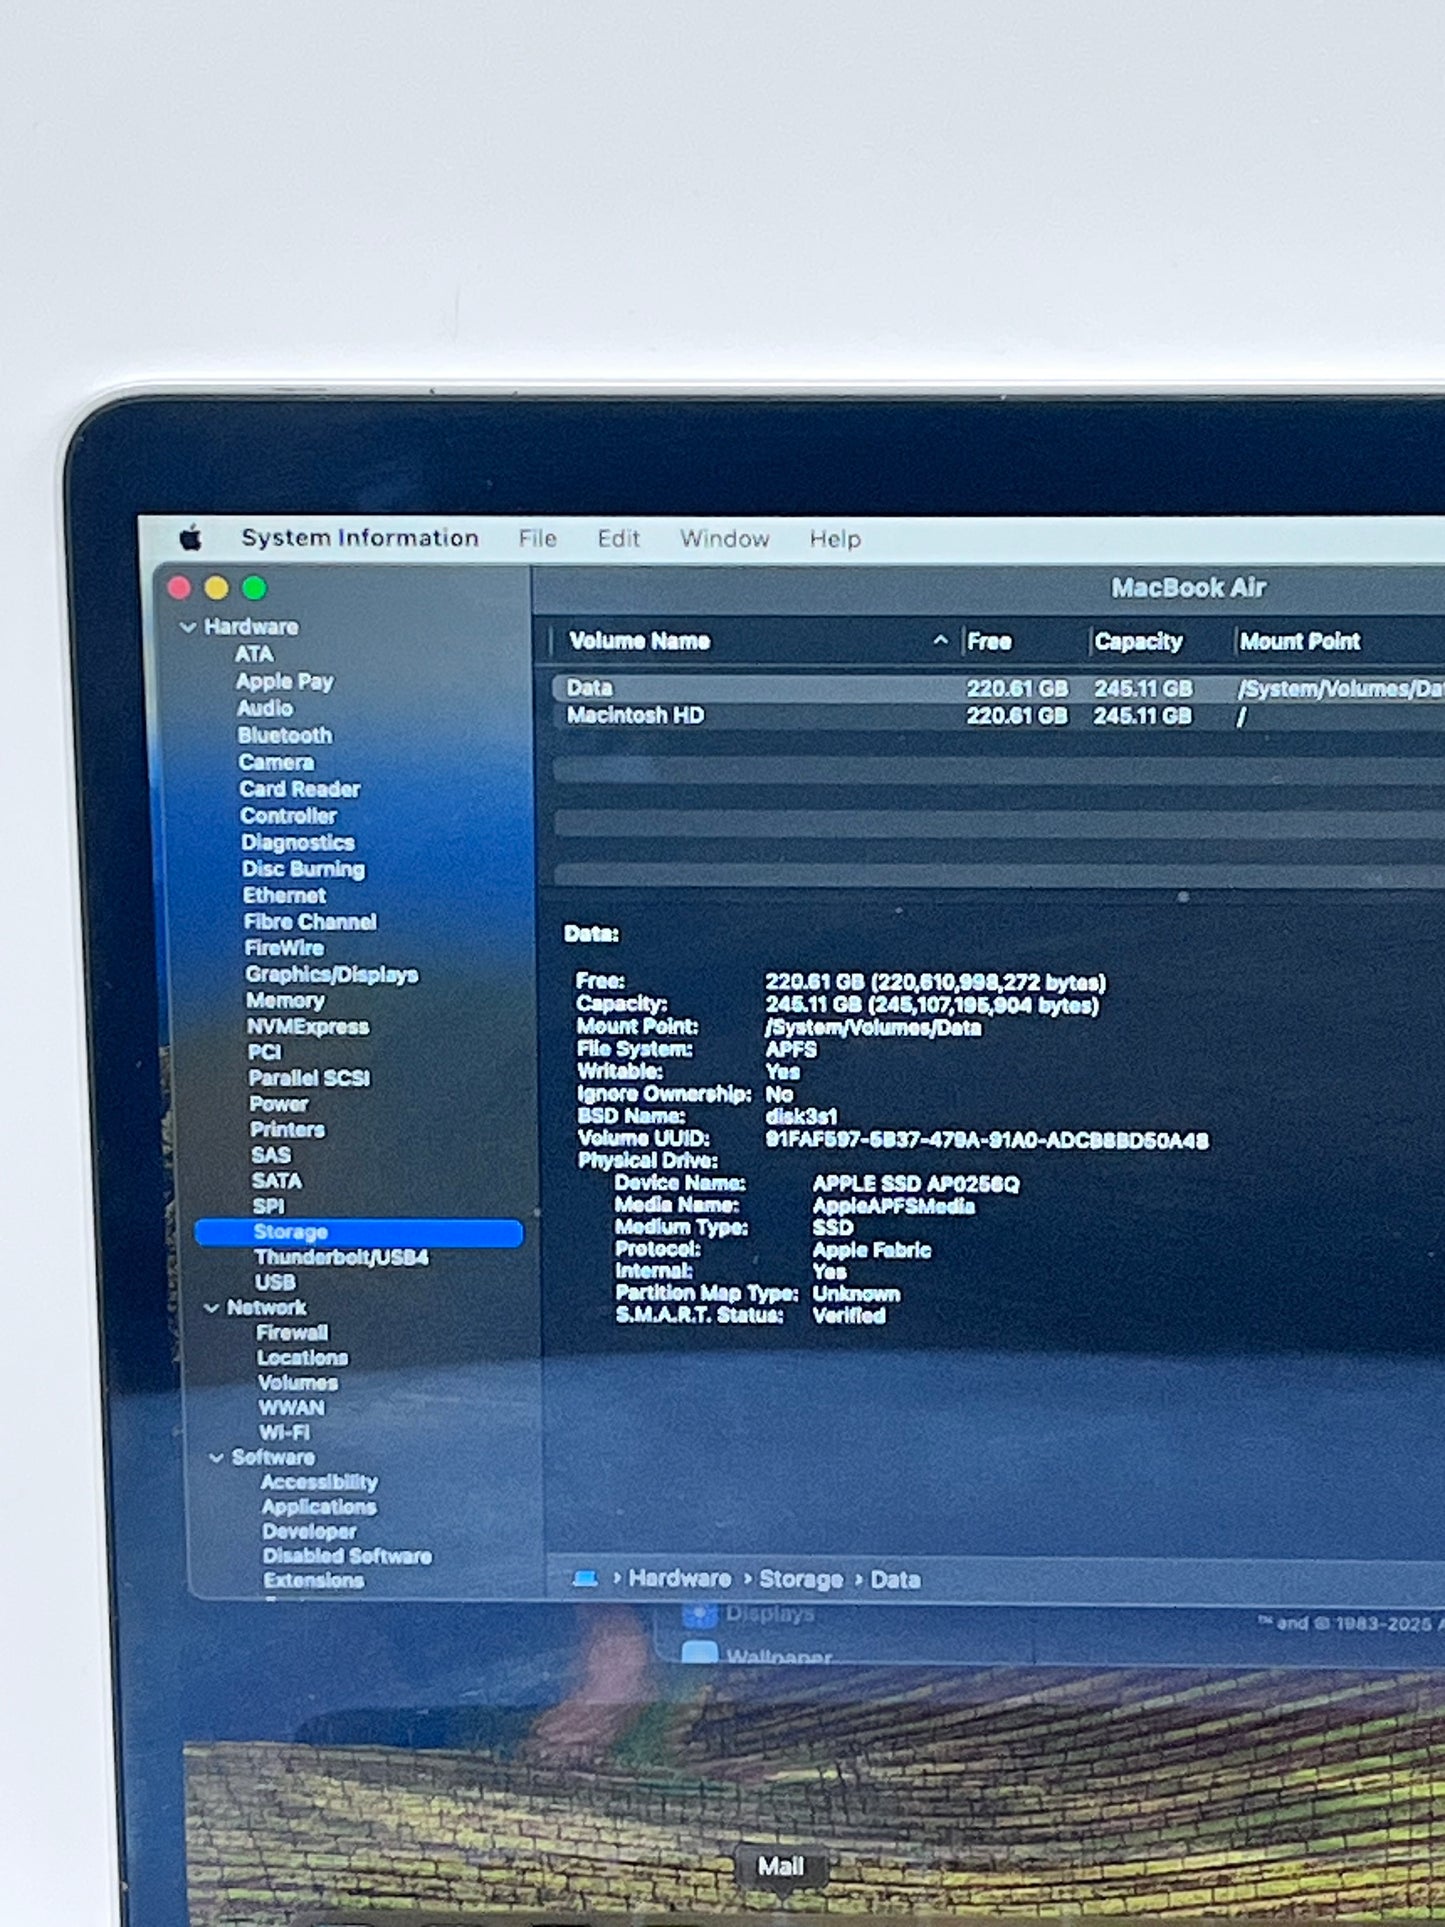This screenshot has width=1445, height=1927.
Task: Collapse the Network section
Action: pyautogui.click(x=211, y=1308)
